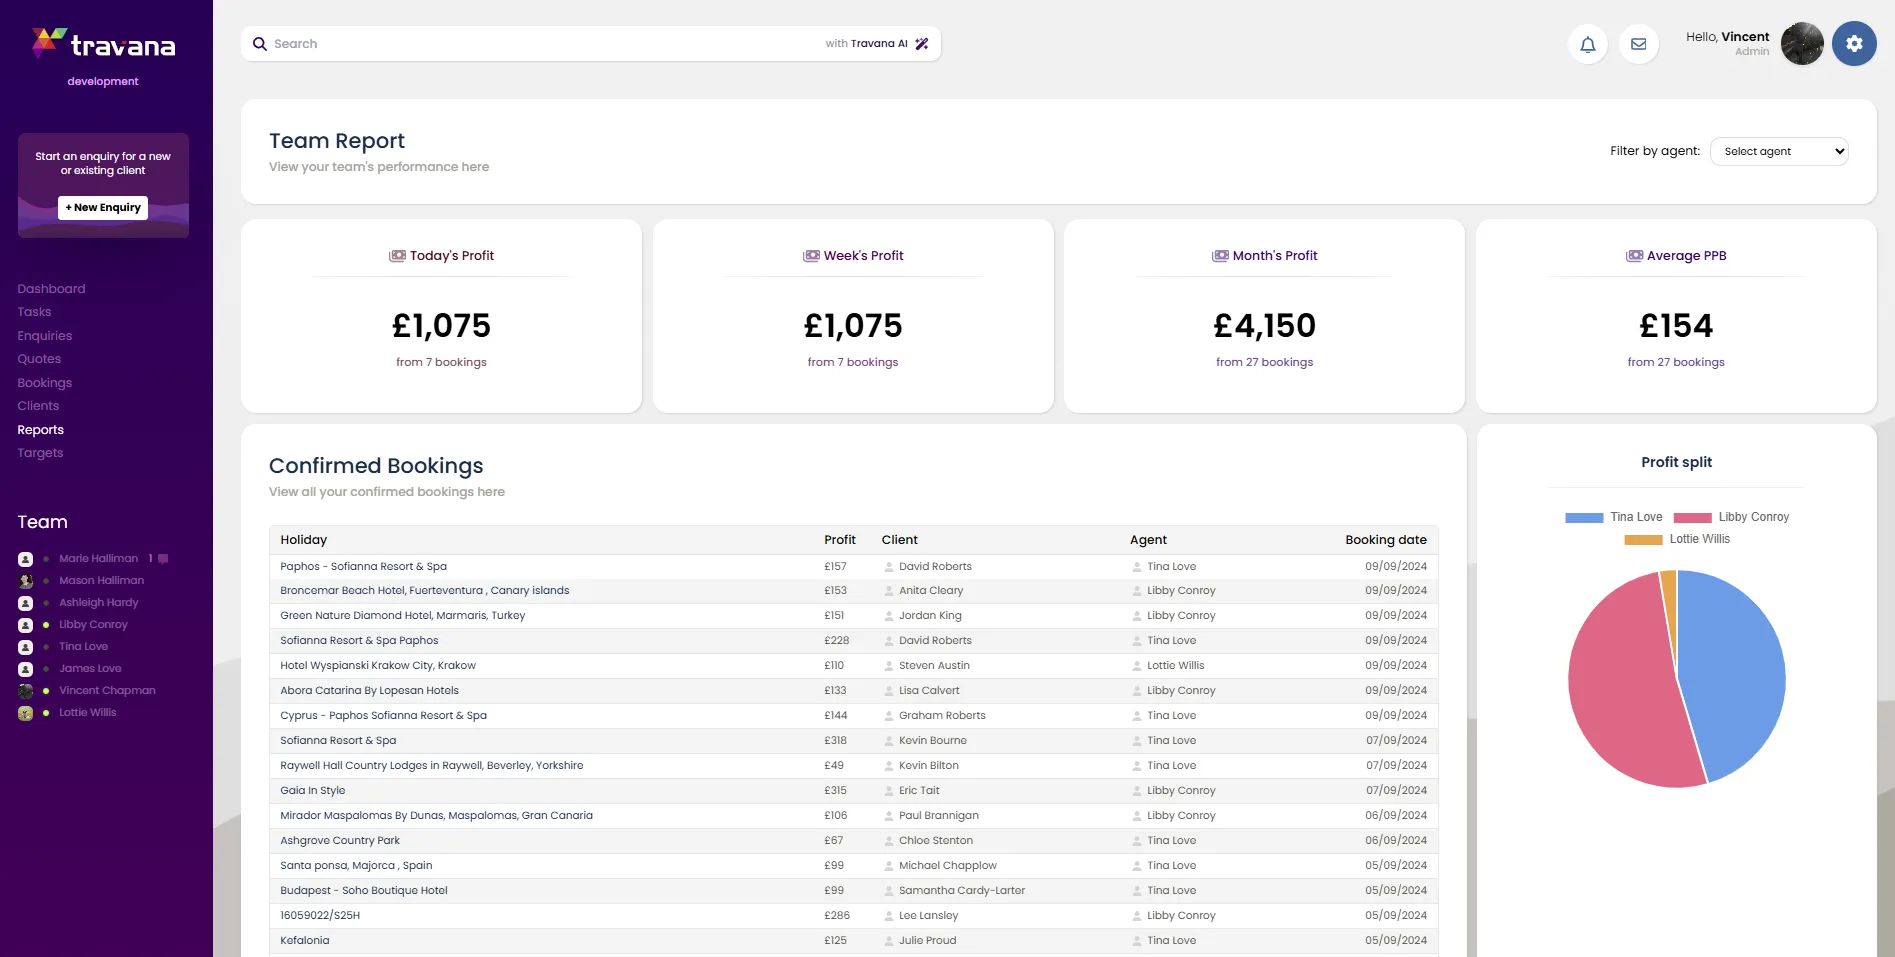This screenshot has width=1895, height=957.
Task: Open Marie Halliman's chat message icon
Action: [163, 559]
